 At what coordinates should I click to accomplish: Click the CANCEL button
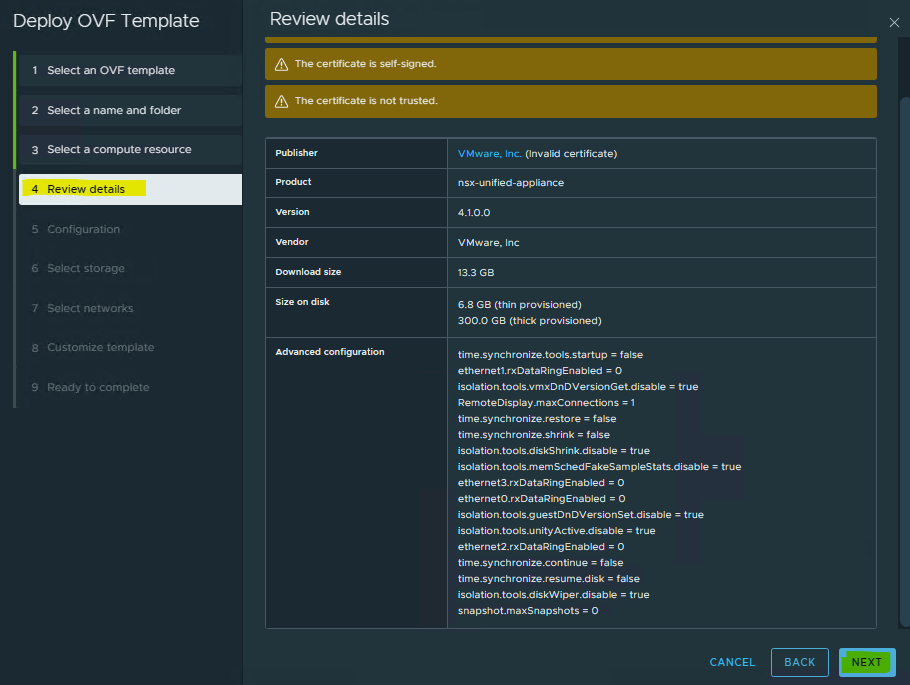click(732, 662)
